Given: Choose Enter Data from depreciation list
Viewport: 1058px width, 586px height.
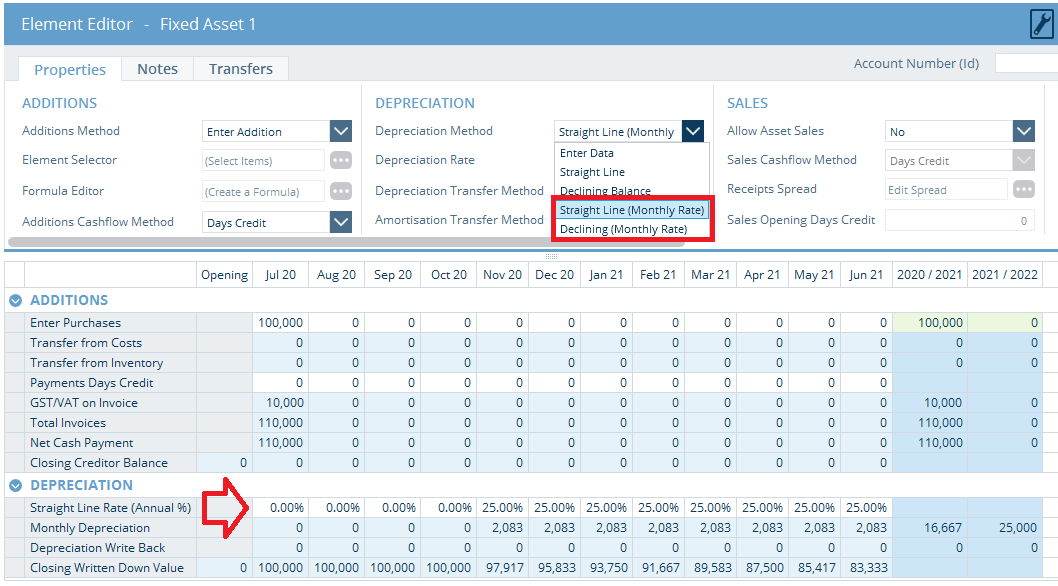Looking at the screenshot, I should point(587,153).
